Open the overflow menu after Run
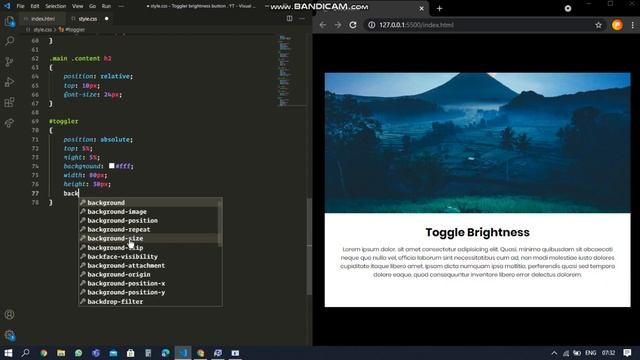 [121, 6]
